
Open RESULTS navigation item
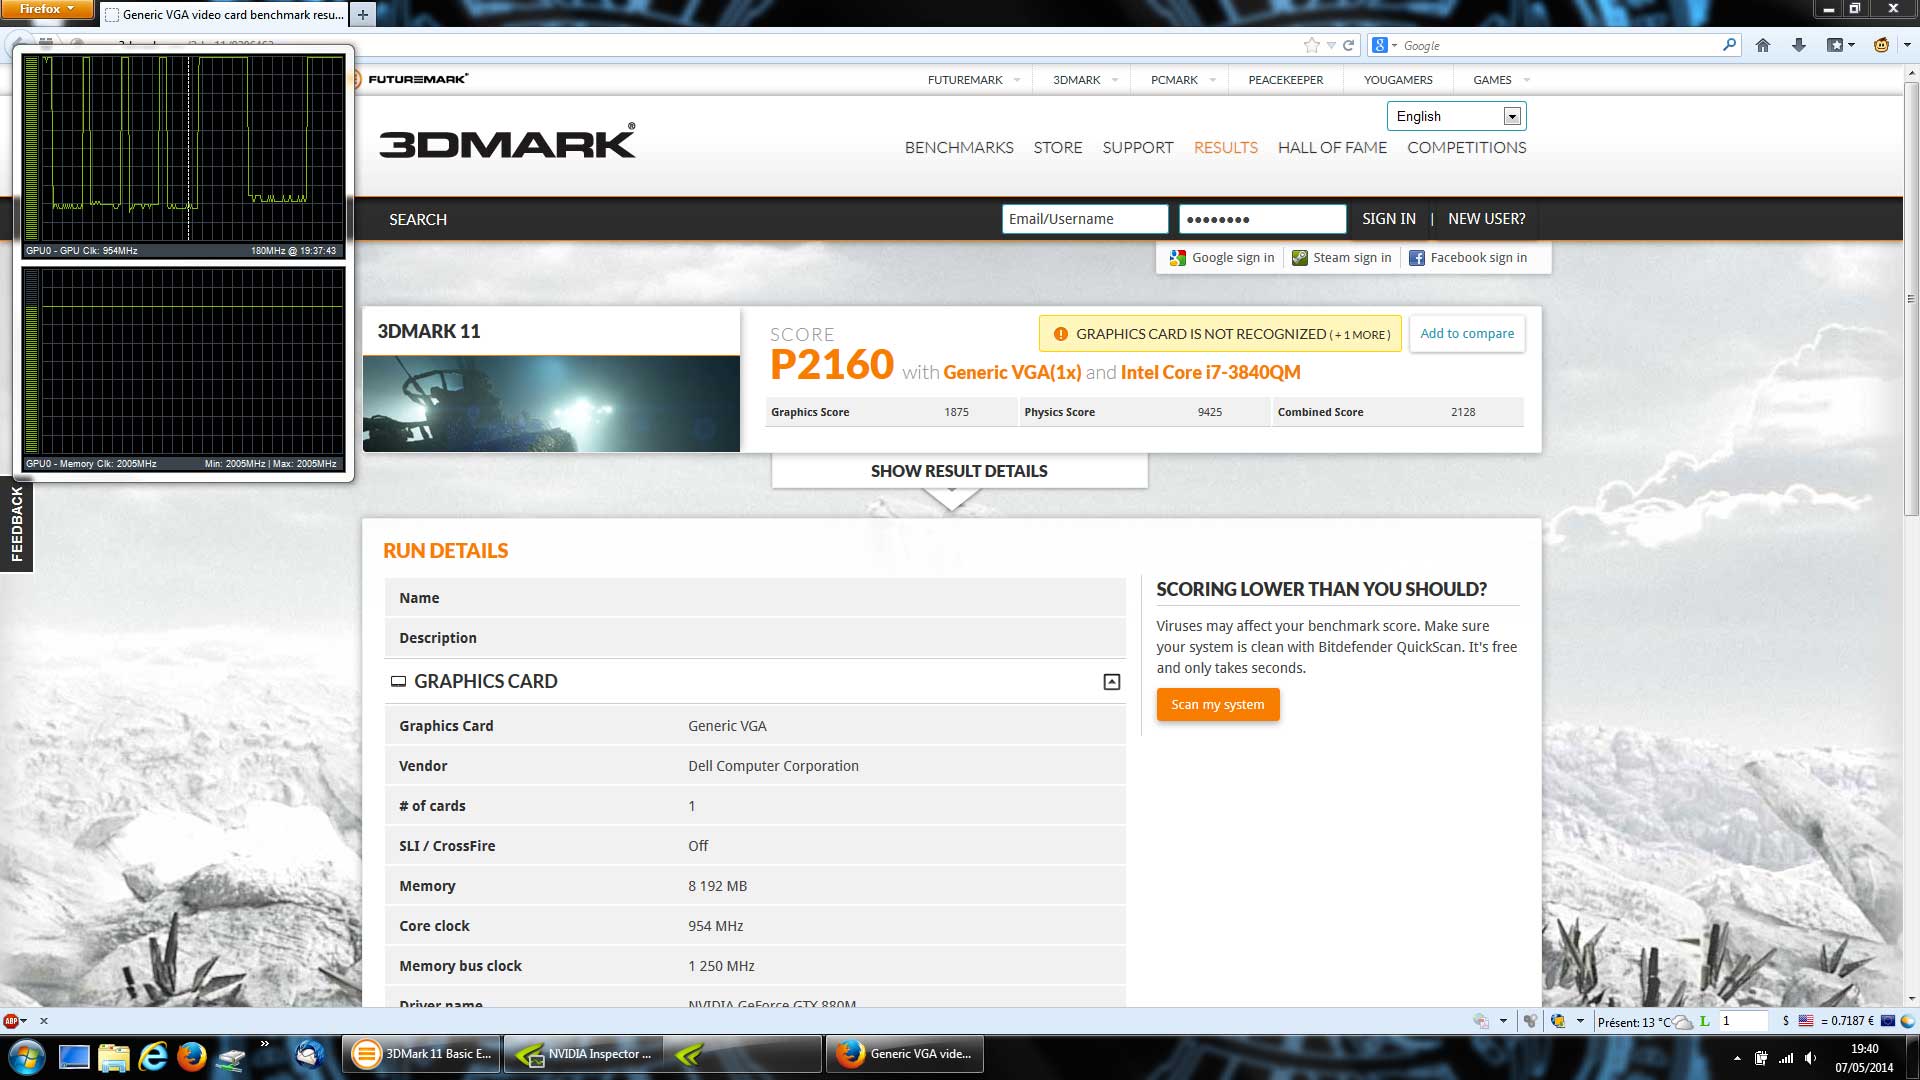click(x=1226, y=148)
